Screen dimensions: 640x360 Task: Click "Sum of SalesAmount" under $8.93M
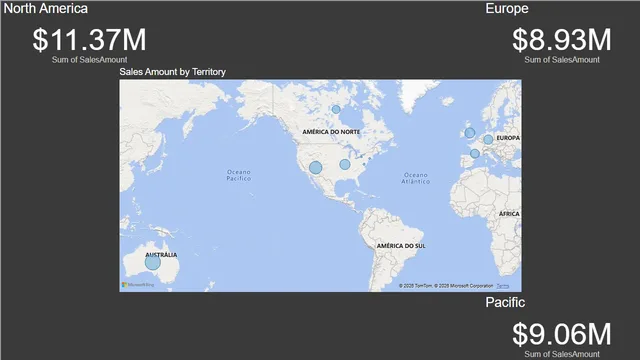(x=562, y=60)
